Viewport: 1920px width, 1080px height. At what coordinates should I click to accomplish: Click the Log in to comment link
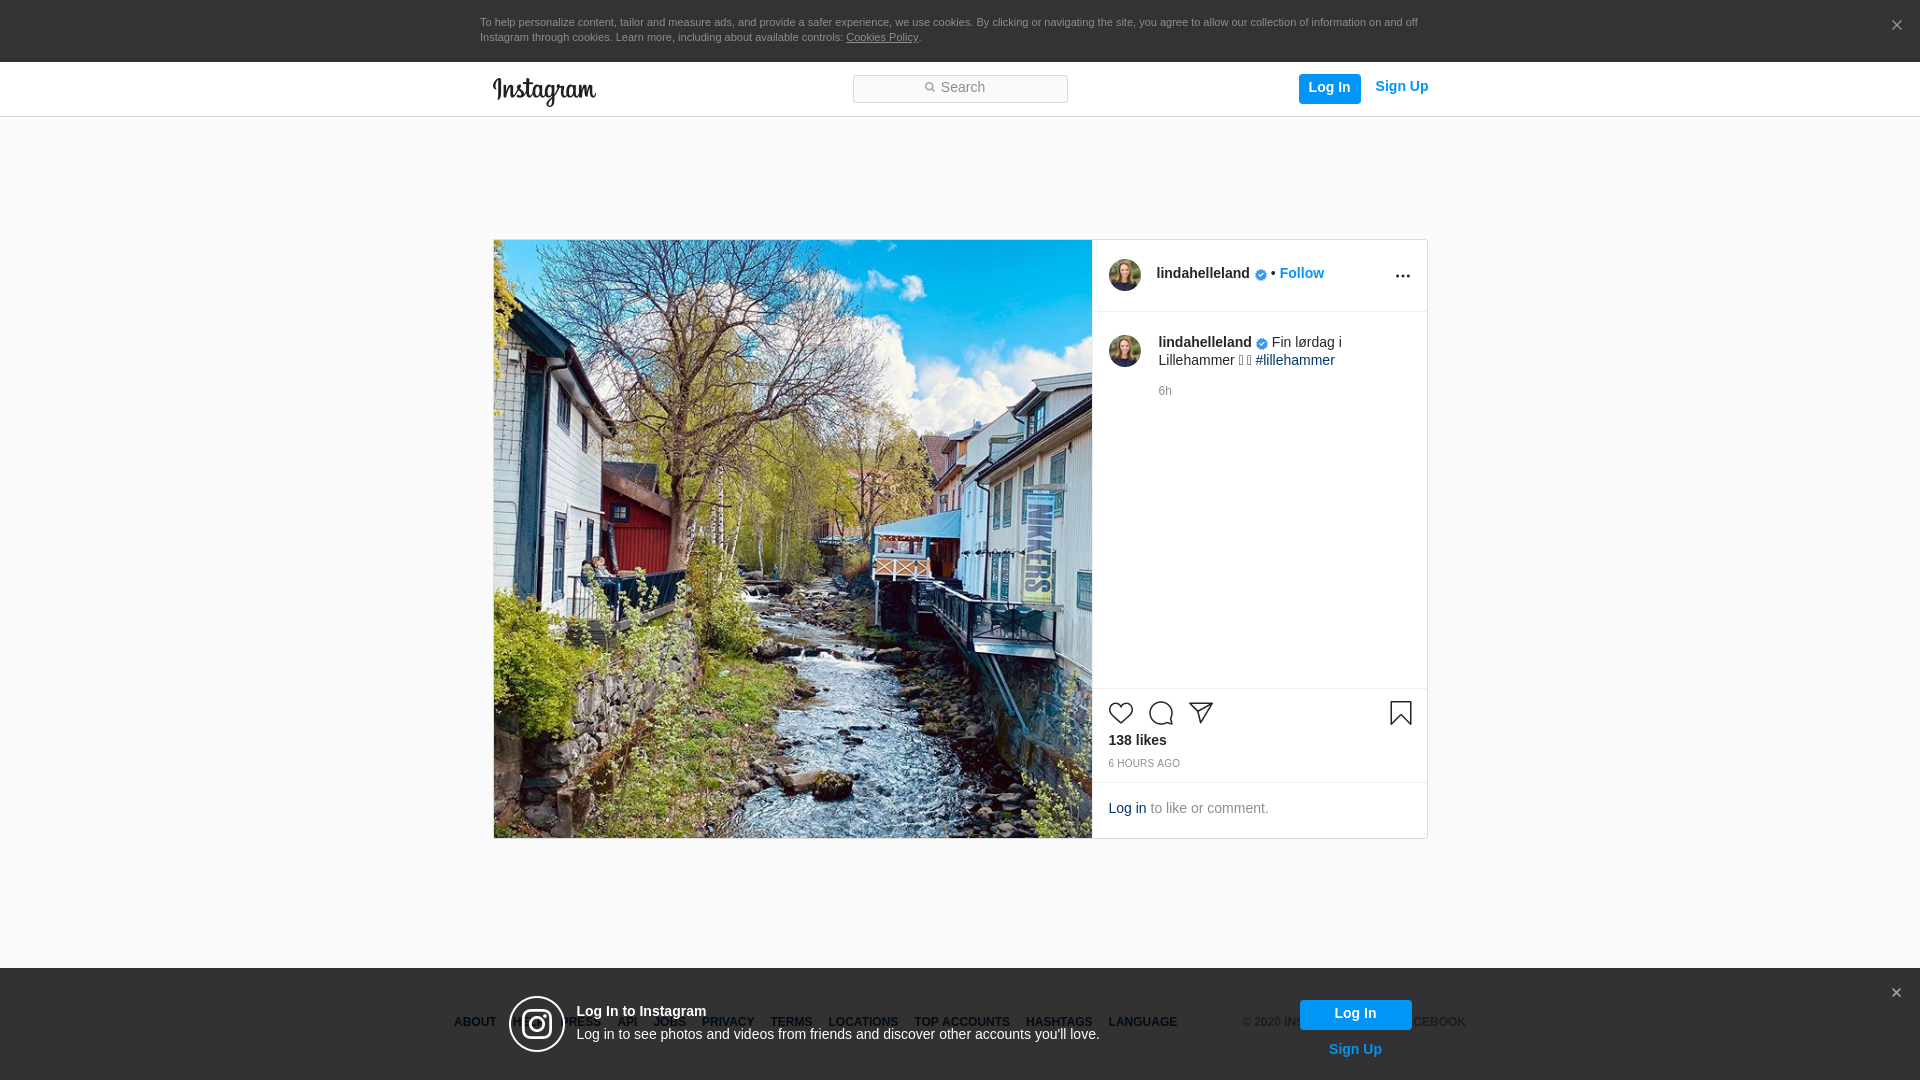click(1127, 808)
